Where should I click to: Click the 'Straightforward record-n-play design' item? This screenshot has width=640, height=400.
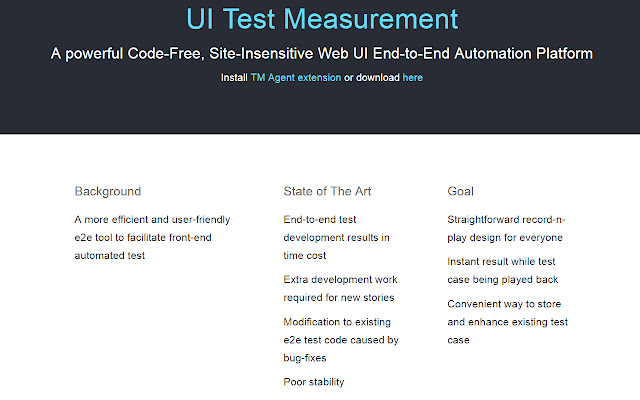pyautogui.click(x=506, y=229)
